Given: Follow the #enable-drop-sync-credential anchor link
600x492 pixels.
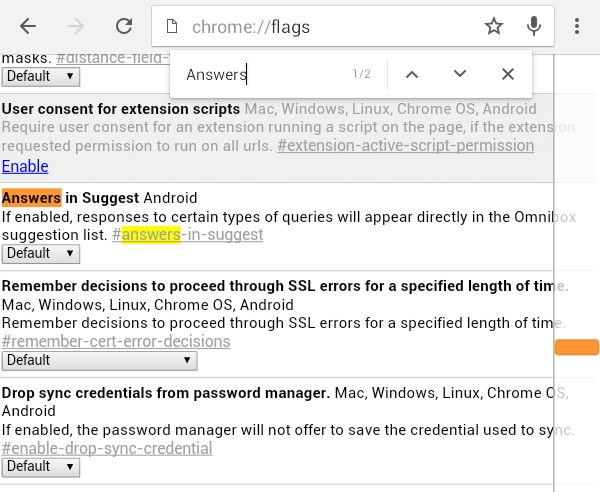Looking at the screenshot, I should pyautogui.click(x=107, y=448).
